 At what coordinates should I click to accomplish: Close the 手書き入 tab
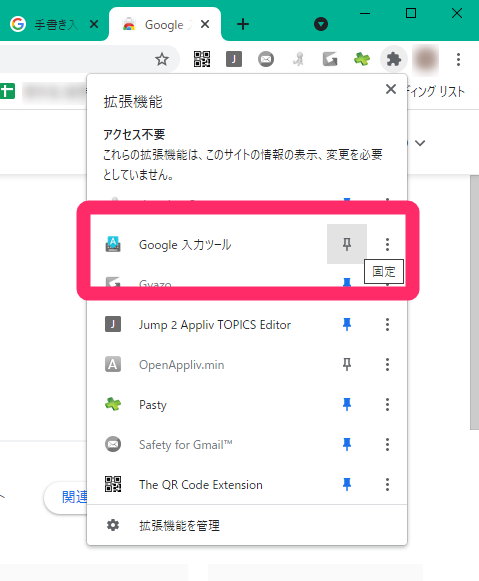(x=94, y=24)
